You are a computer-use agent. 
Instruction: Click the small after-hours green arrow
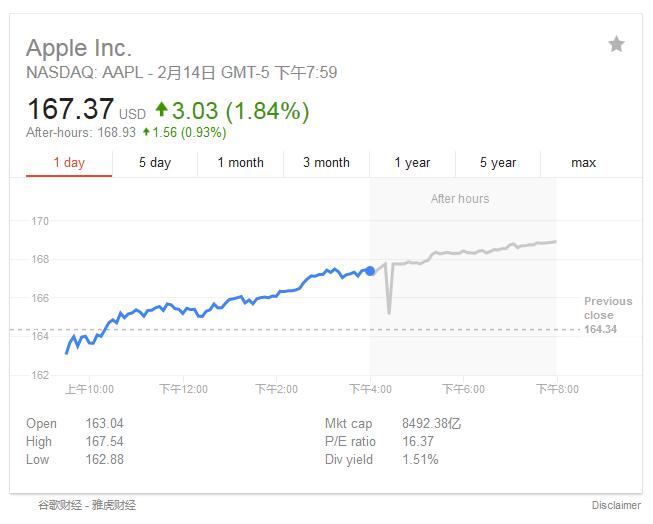pos(146,132)
